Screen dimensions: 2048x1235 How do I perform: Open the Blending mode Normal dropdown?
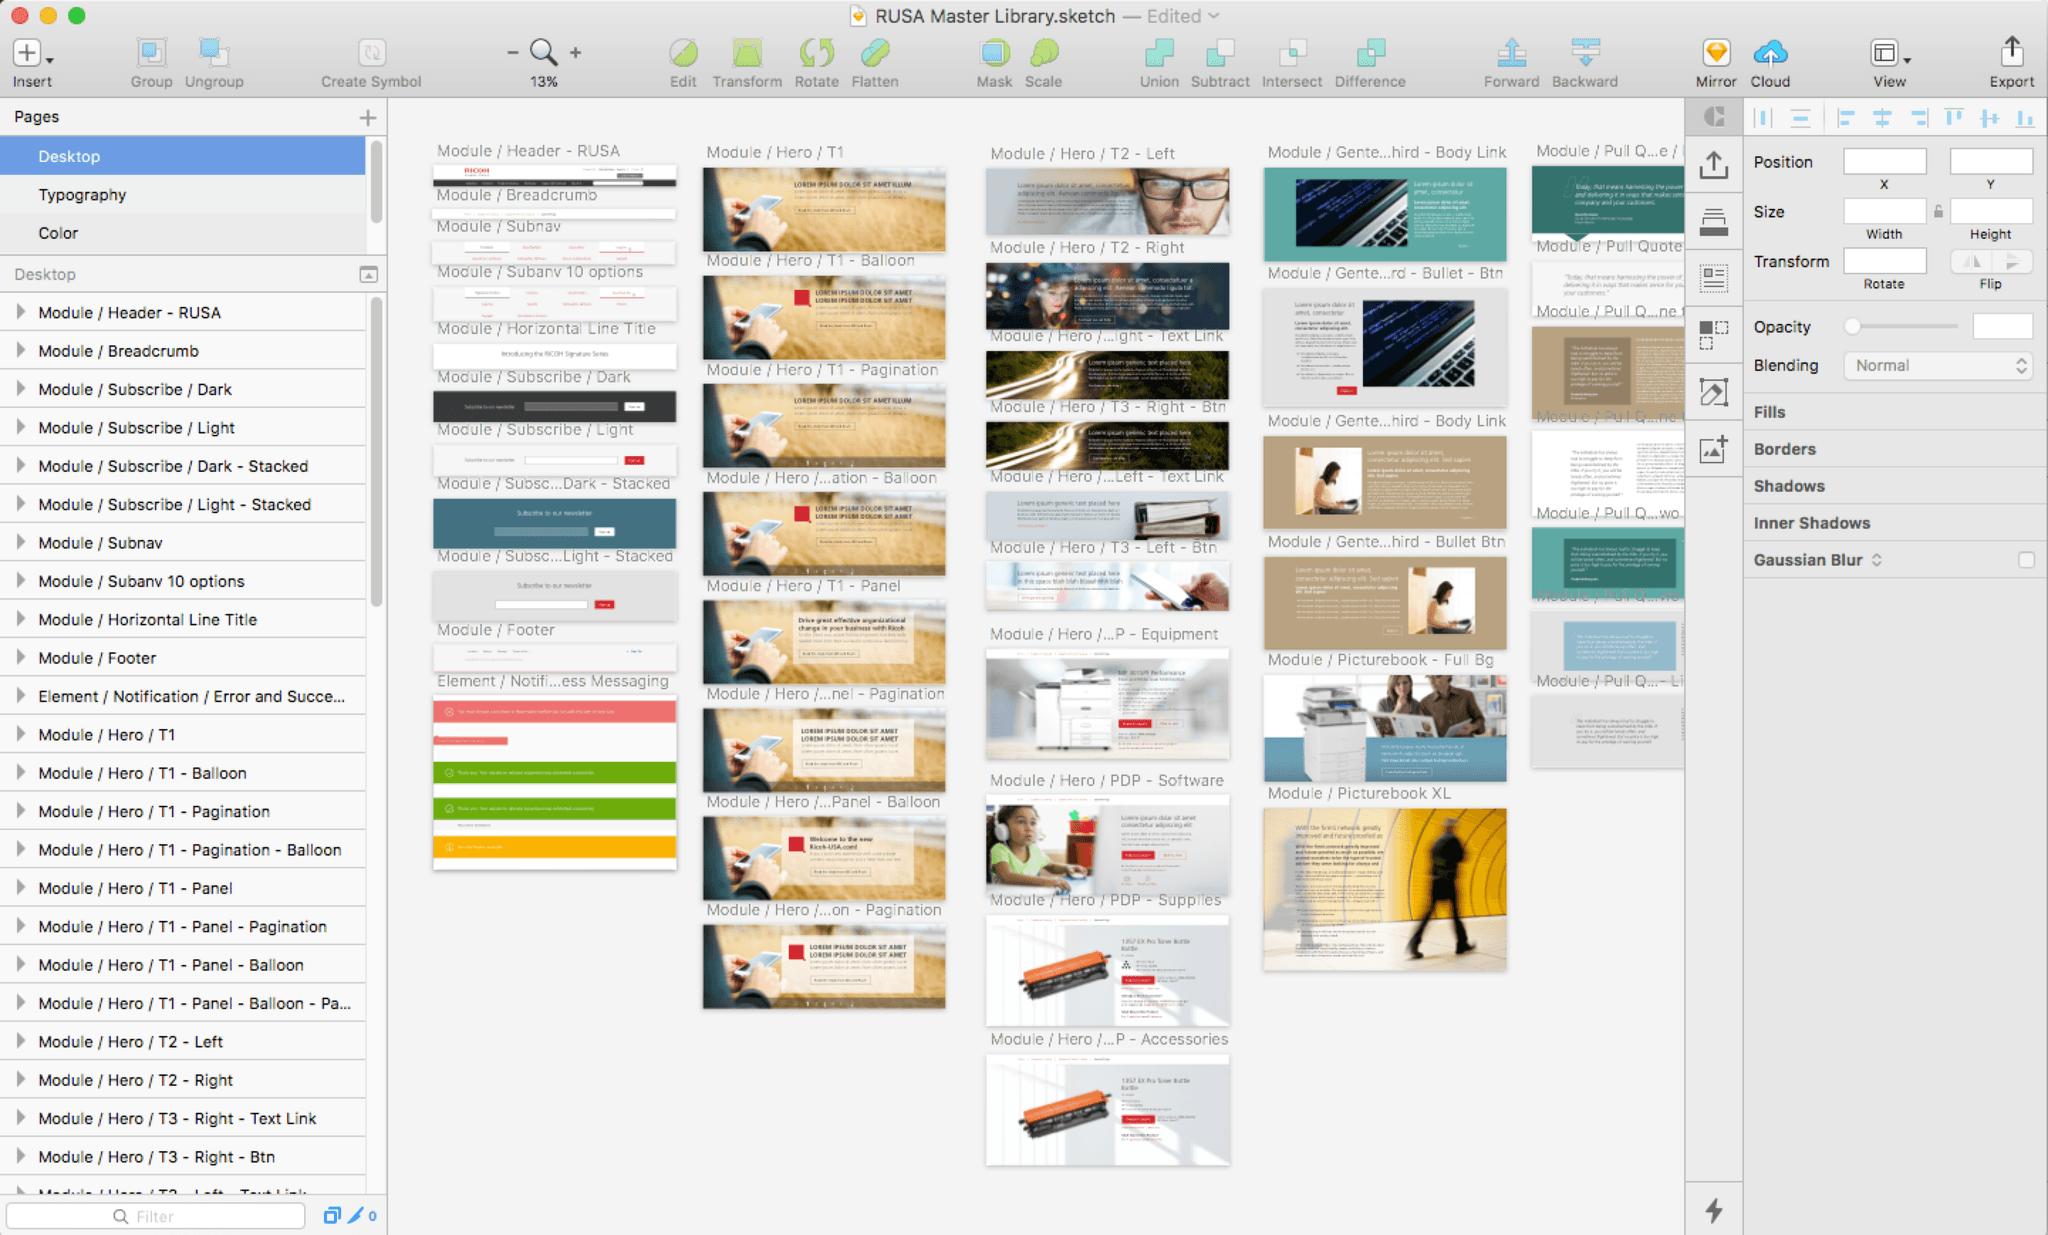point(1938,366)
